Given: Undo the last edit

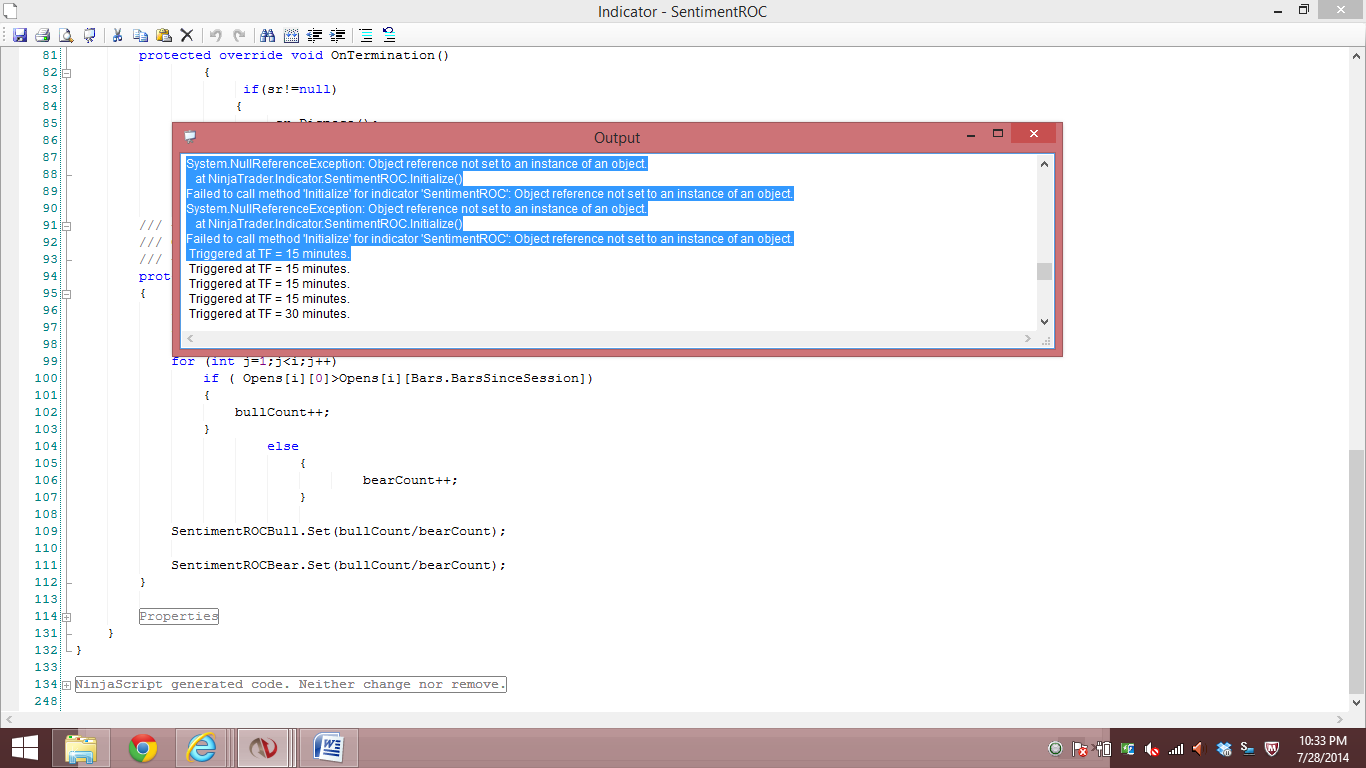Looking at the screenshot, I should click(x=214, y=35).
